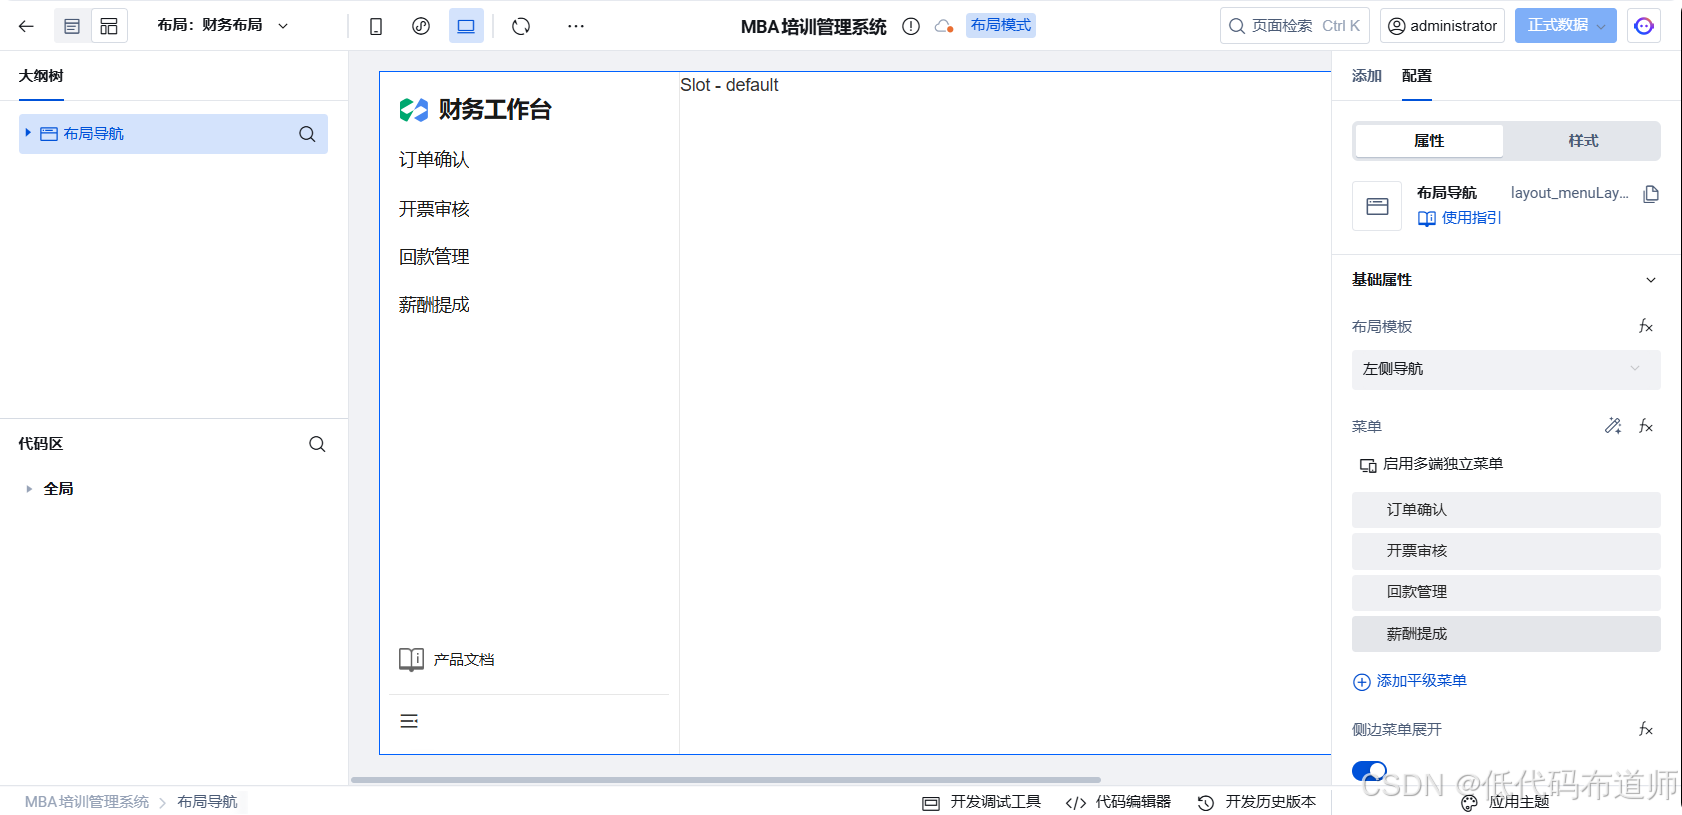Viewport: 1682px width, 815px height.
Task: Enable 启用多端独立菜单 option
Action: pyautogui.click(x=1432, y=465)
